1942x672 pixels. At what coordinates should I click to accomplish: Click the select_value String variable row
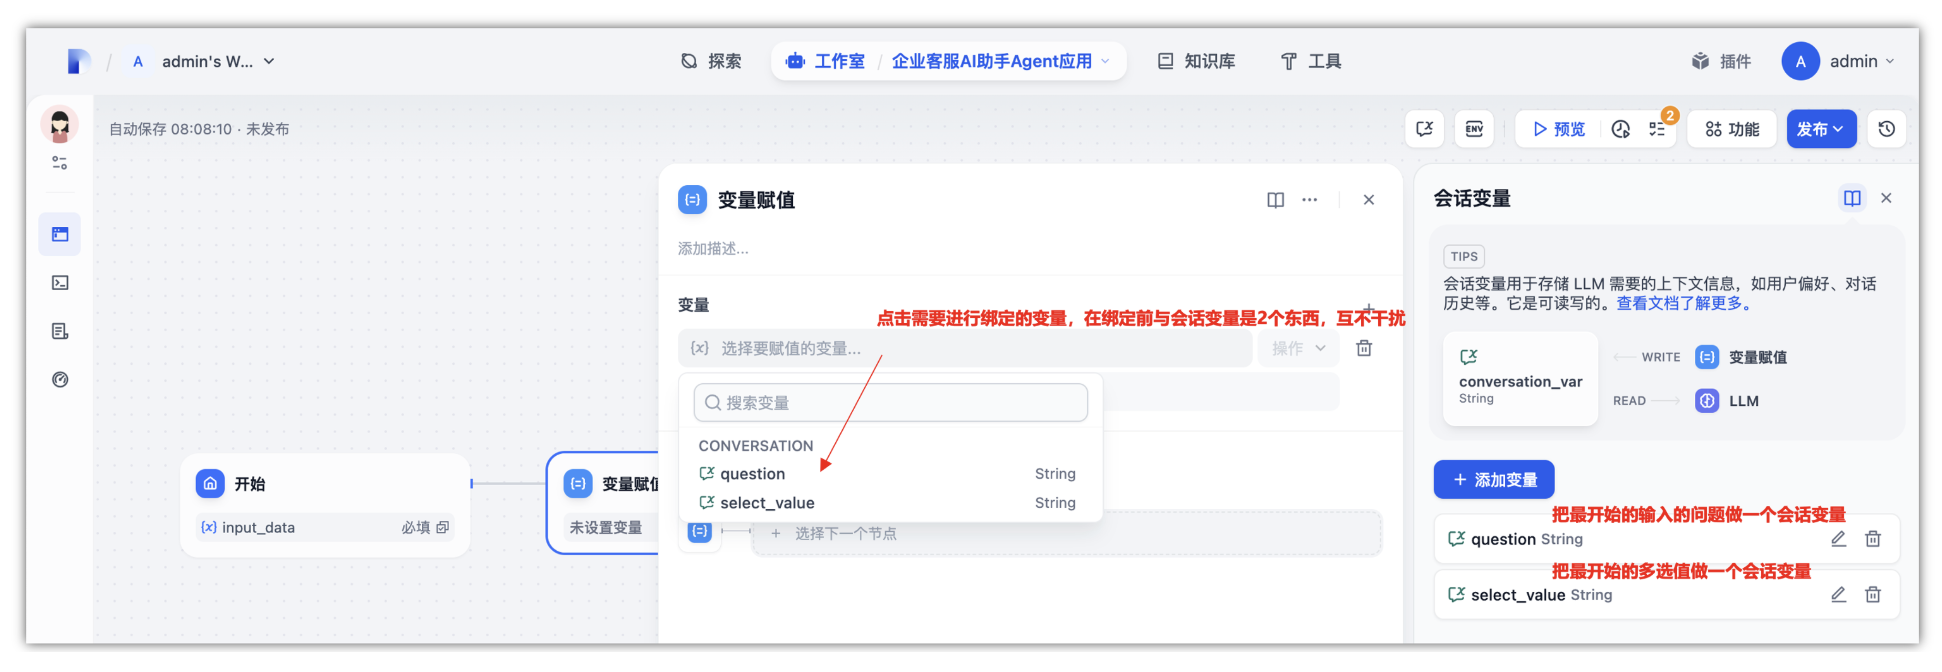click(1666, 595)
